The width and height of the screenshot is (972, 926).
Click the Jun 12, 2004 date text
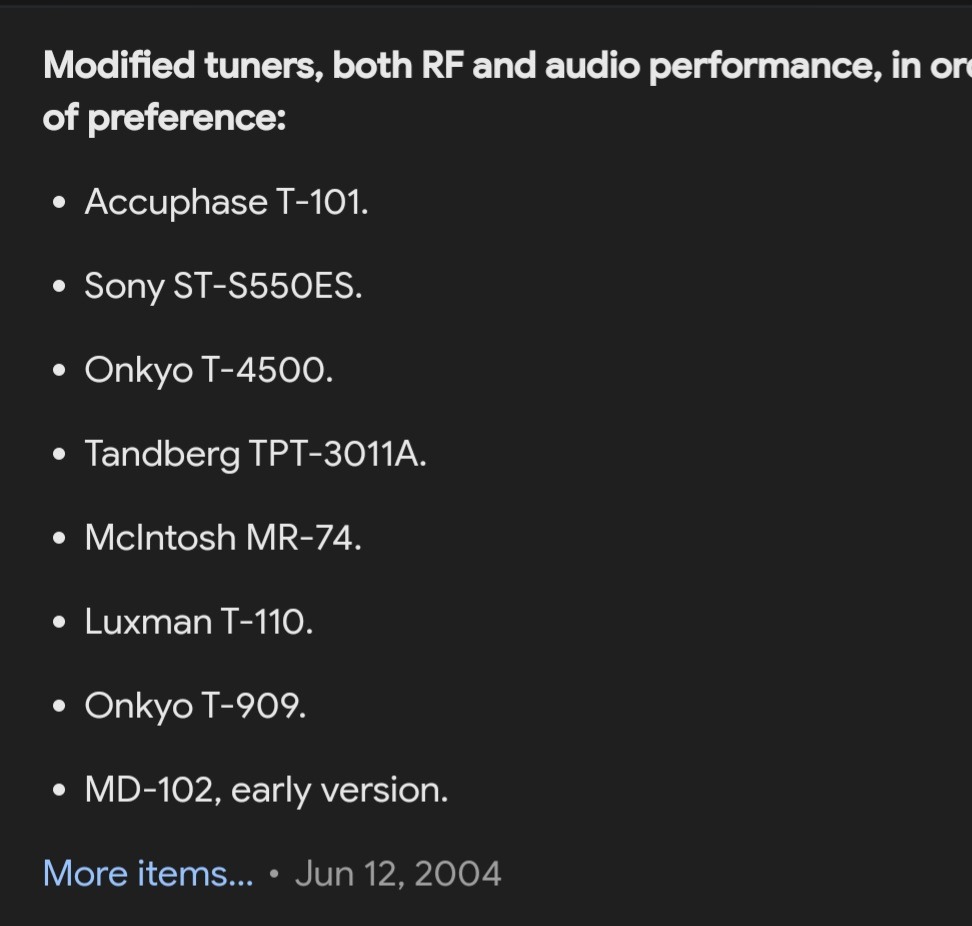point(398,873)
